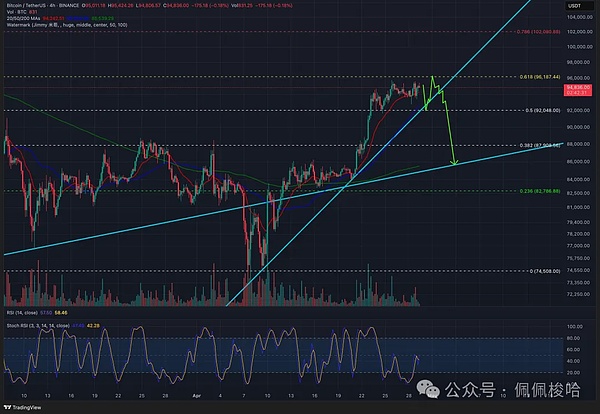The image size is (600, 414).
Task: Click the 80.00 level on RSI scale
Action: [x=573, y=339]
